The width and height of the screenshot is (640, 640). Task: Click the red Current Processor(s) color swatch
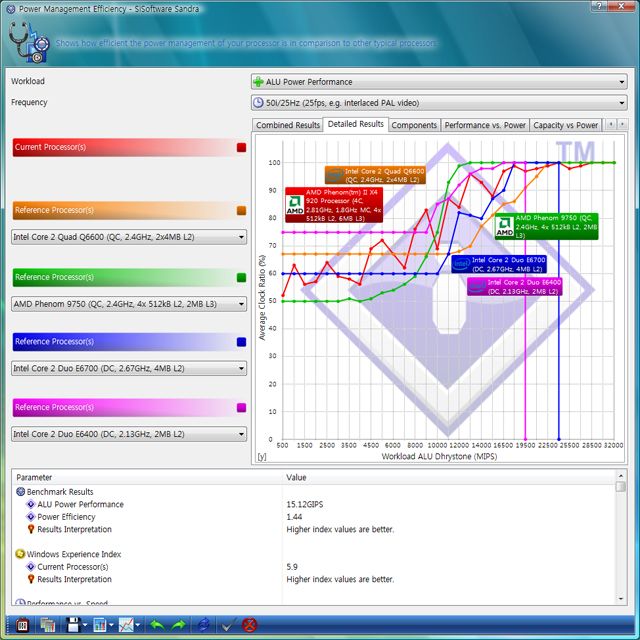(241, 147)
